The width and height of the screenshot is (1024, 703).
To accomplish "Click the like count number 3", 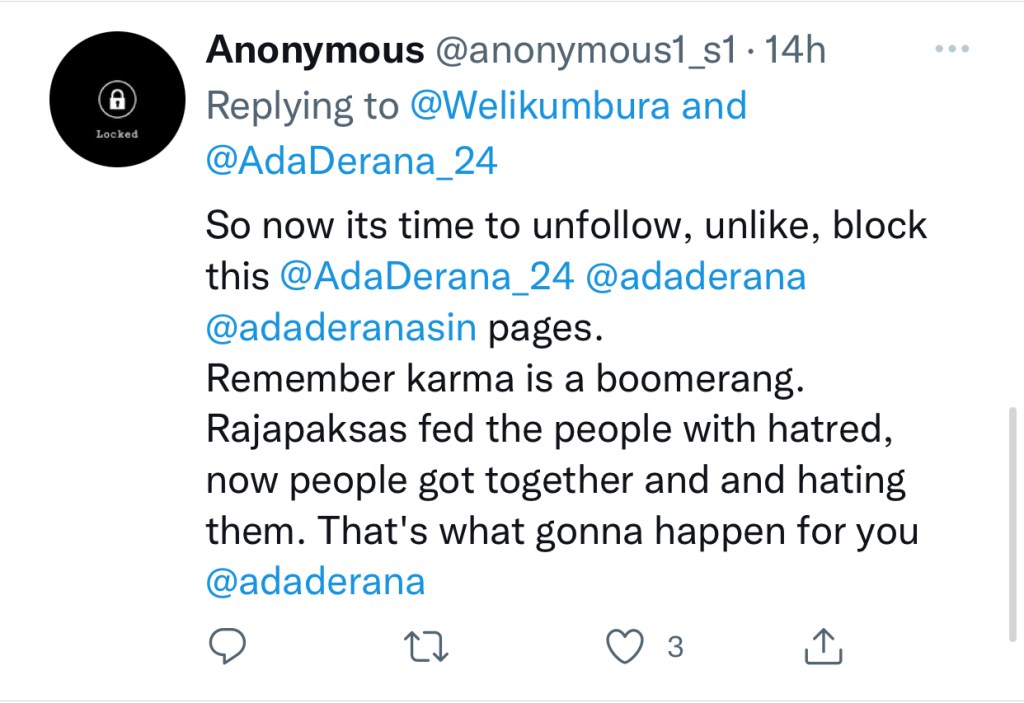I will tap(675, 648).
